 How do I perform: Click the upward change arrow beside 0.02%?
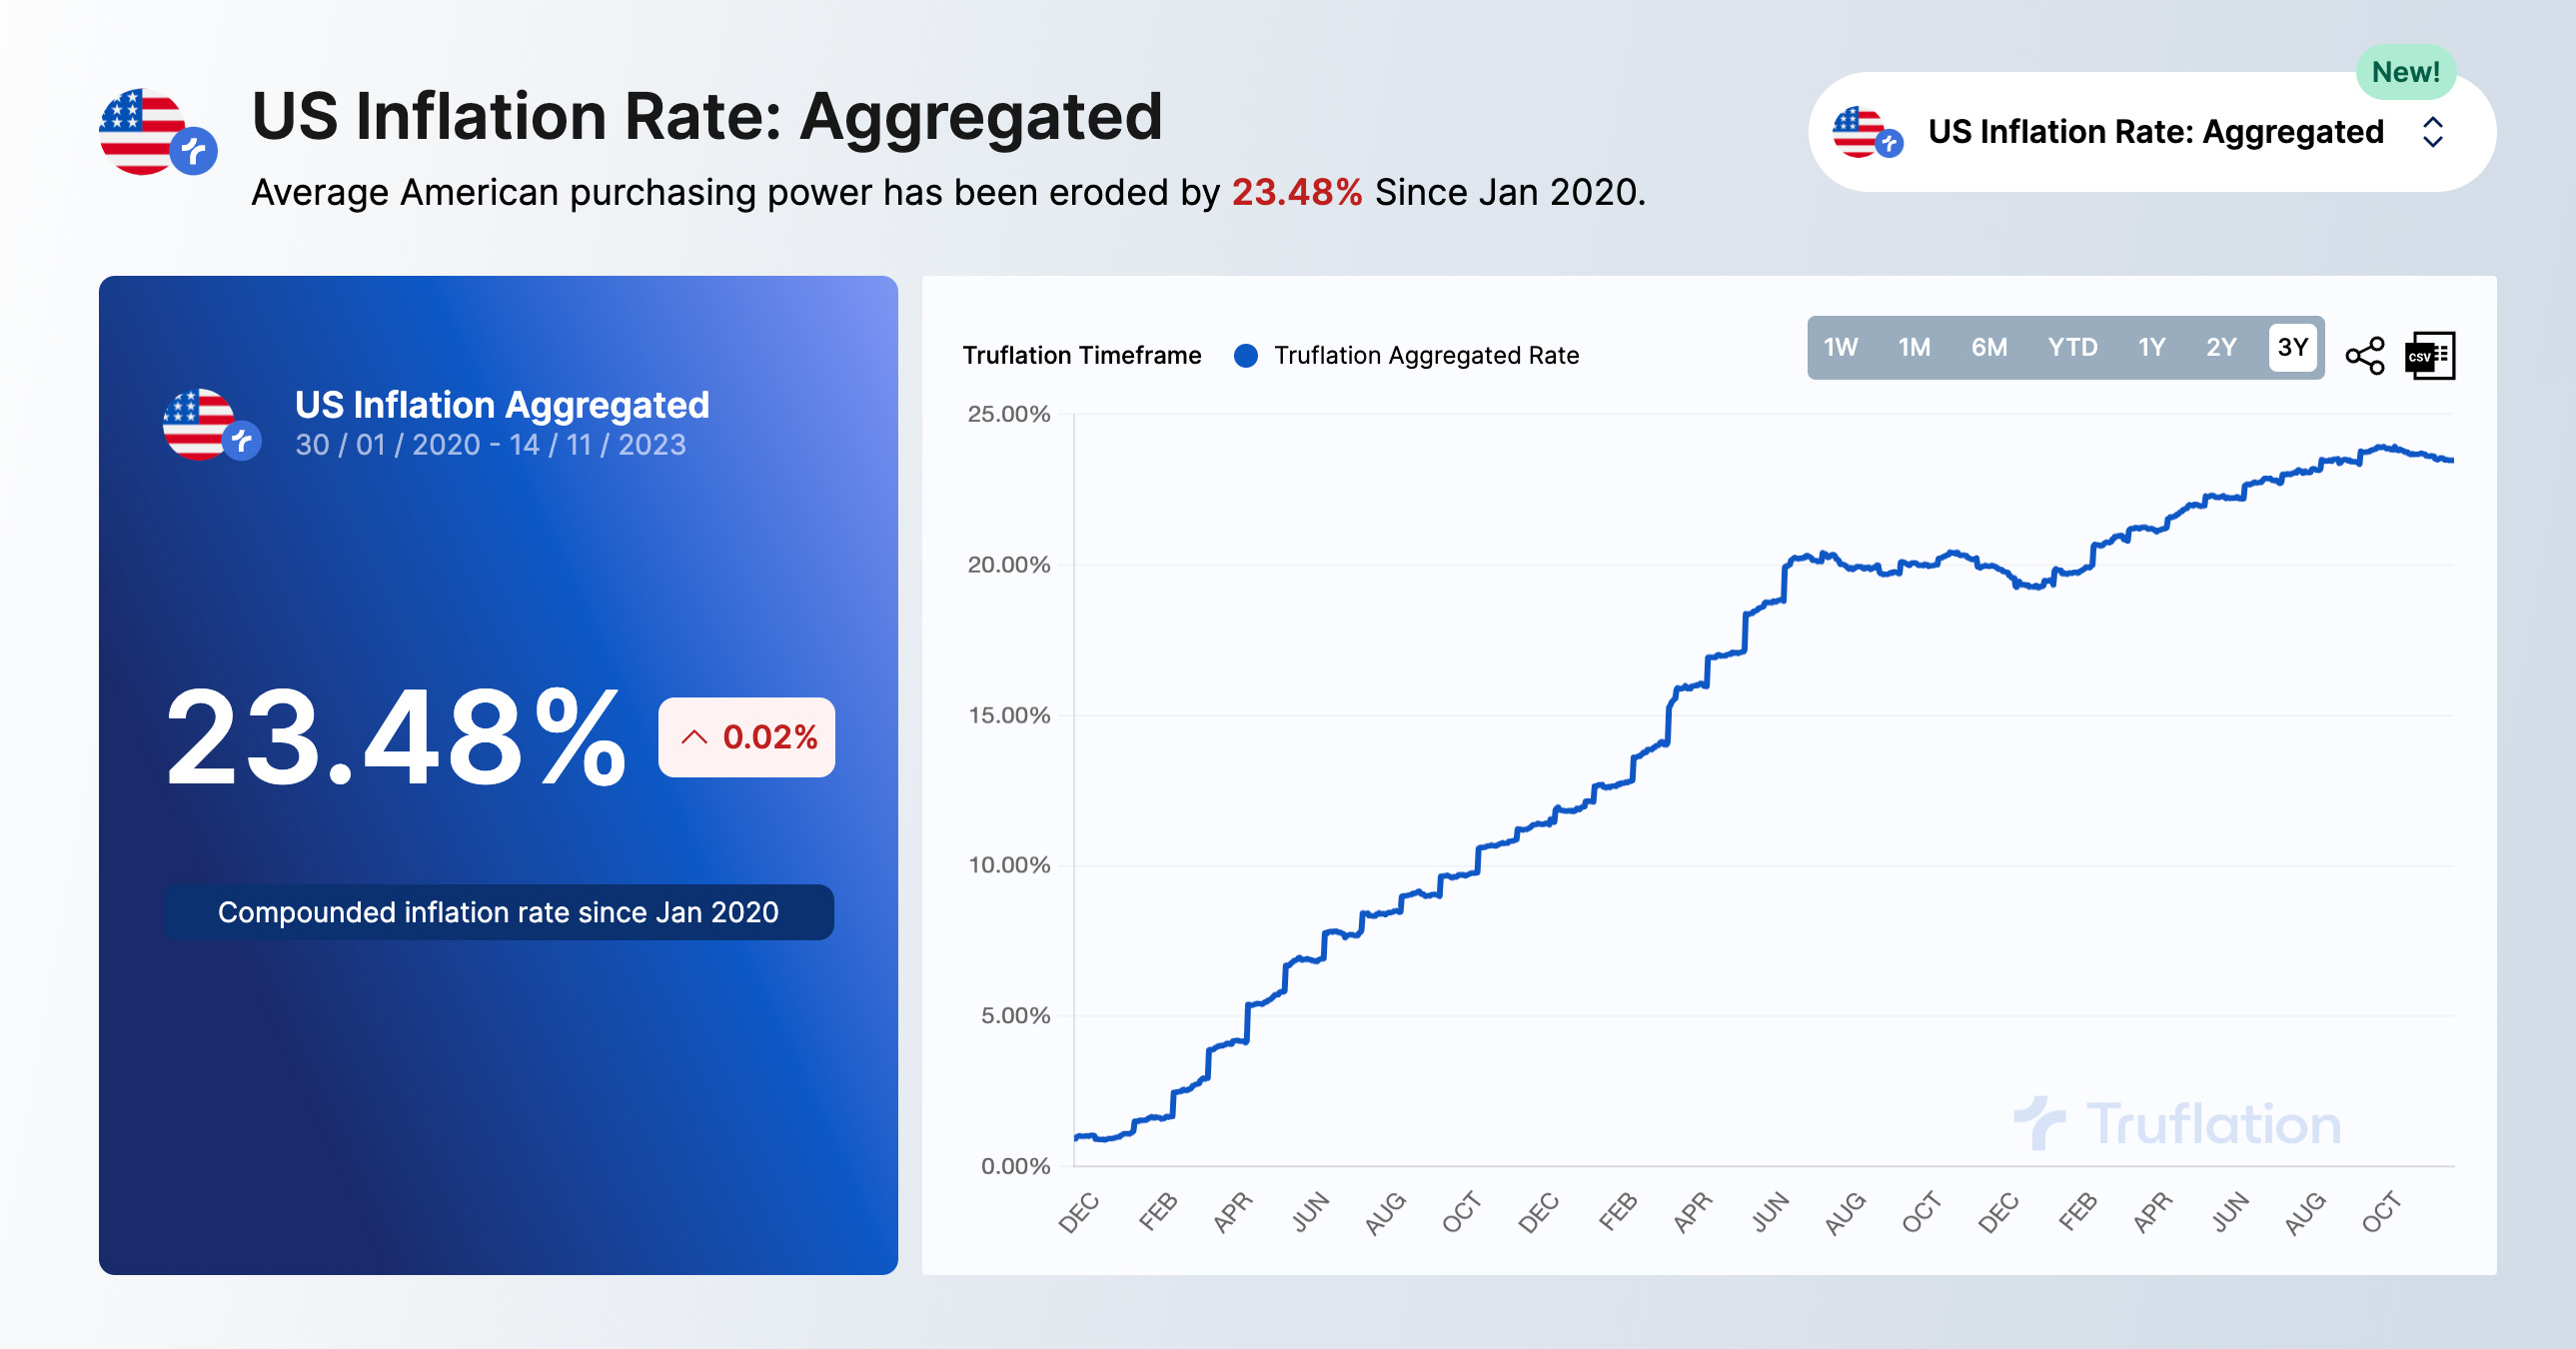(694, 739)
